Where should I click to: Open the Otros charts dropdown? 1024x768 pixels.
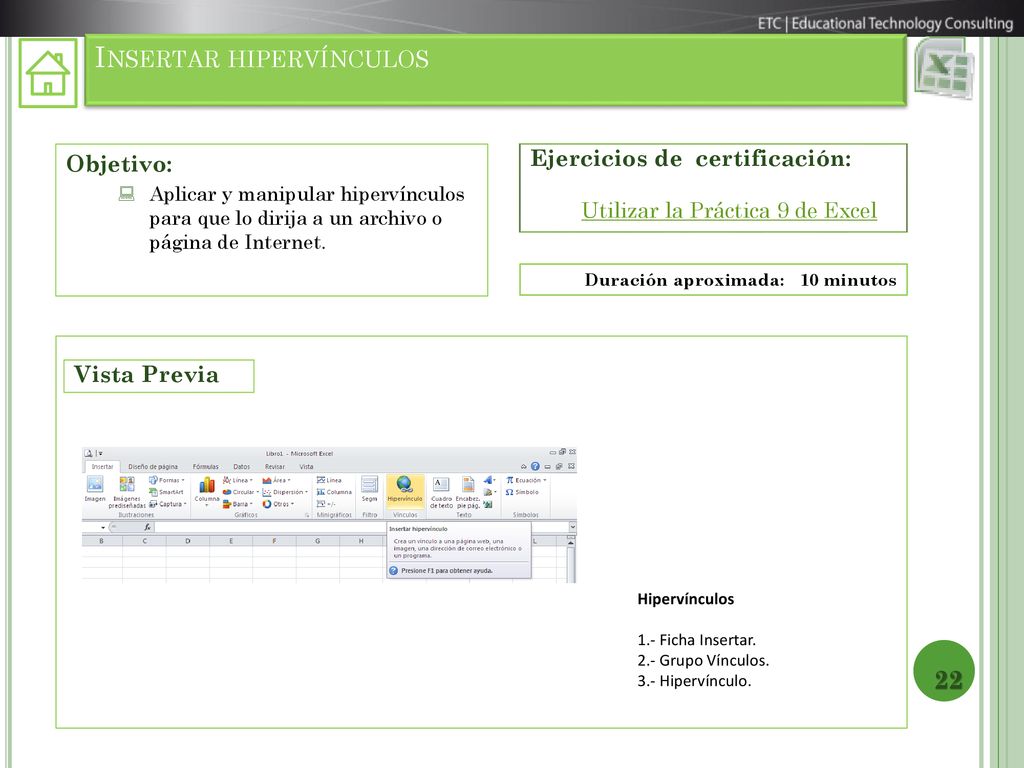[278, 504]
